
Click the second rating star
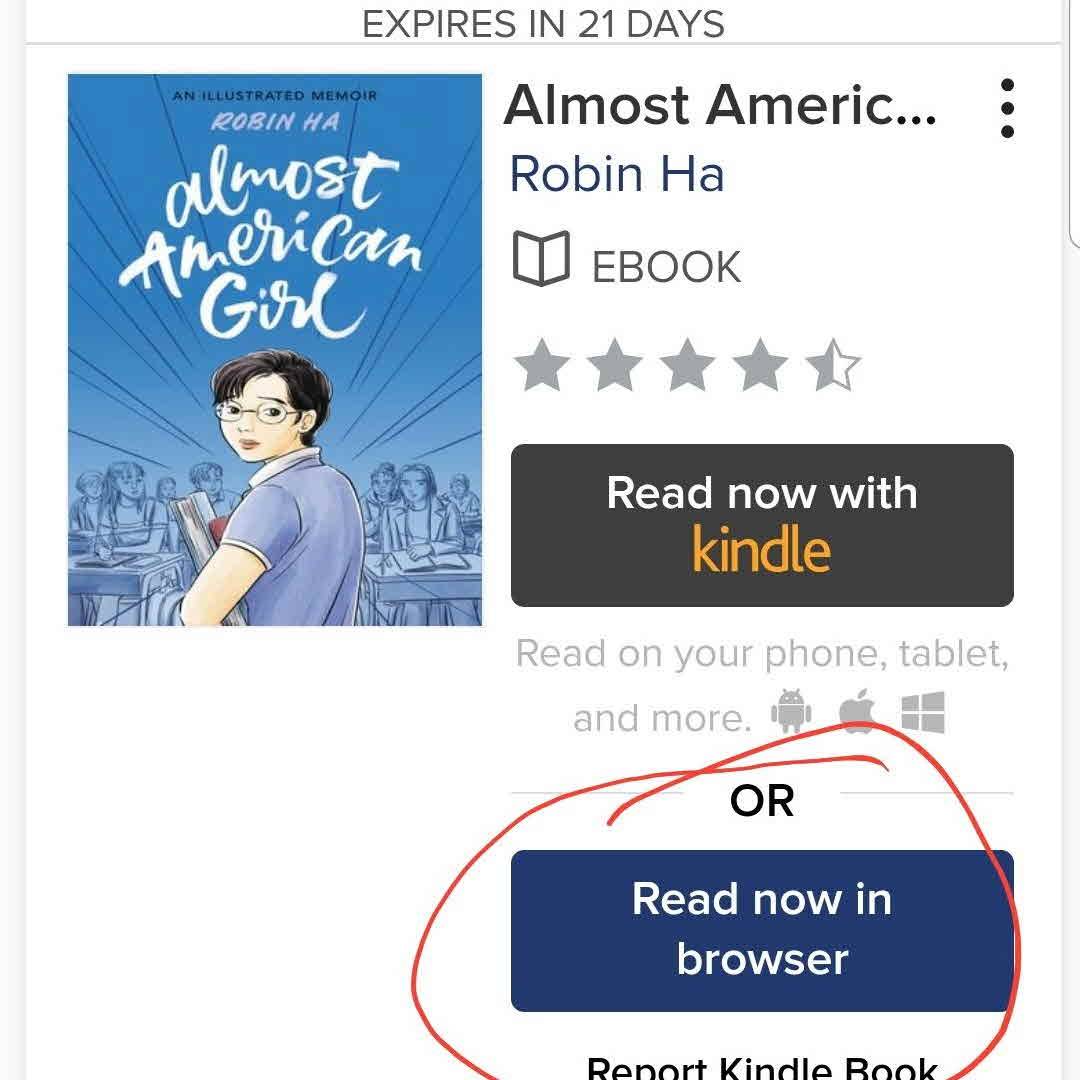coord(614,365)
